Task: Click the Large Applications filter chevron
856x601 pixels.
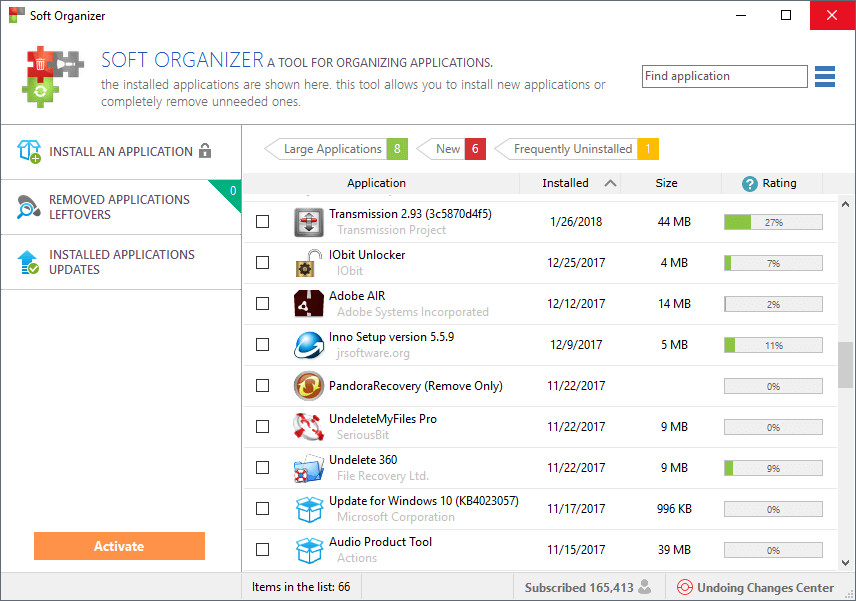Action: coord(270,147)
